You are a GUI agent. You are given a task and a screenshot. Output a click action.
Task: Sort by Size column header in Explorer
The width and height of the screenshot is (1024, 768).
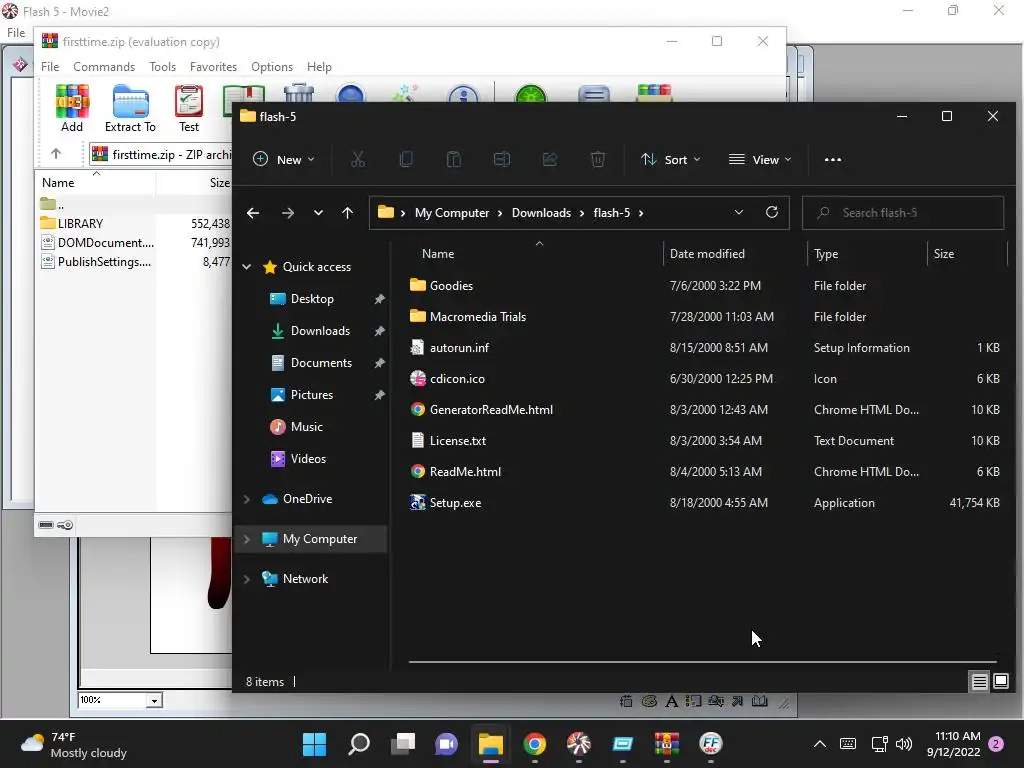(967, 253)
